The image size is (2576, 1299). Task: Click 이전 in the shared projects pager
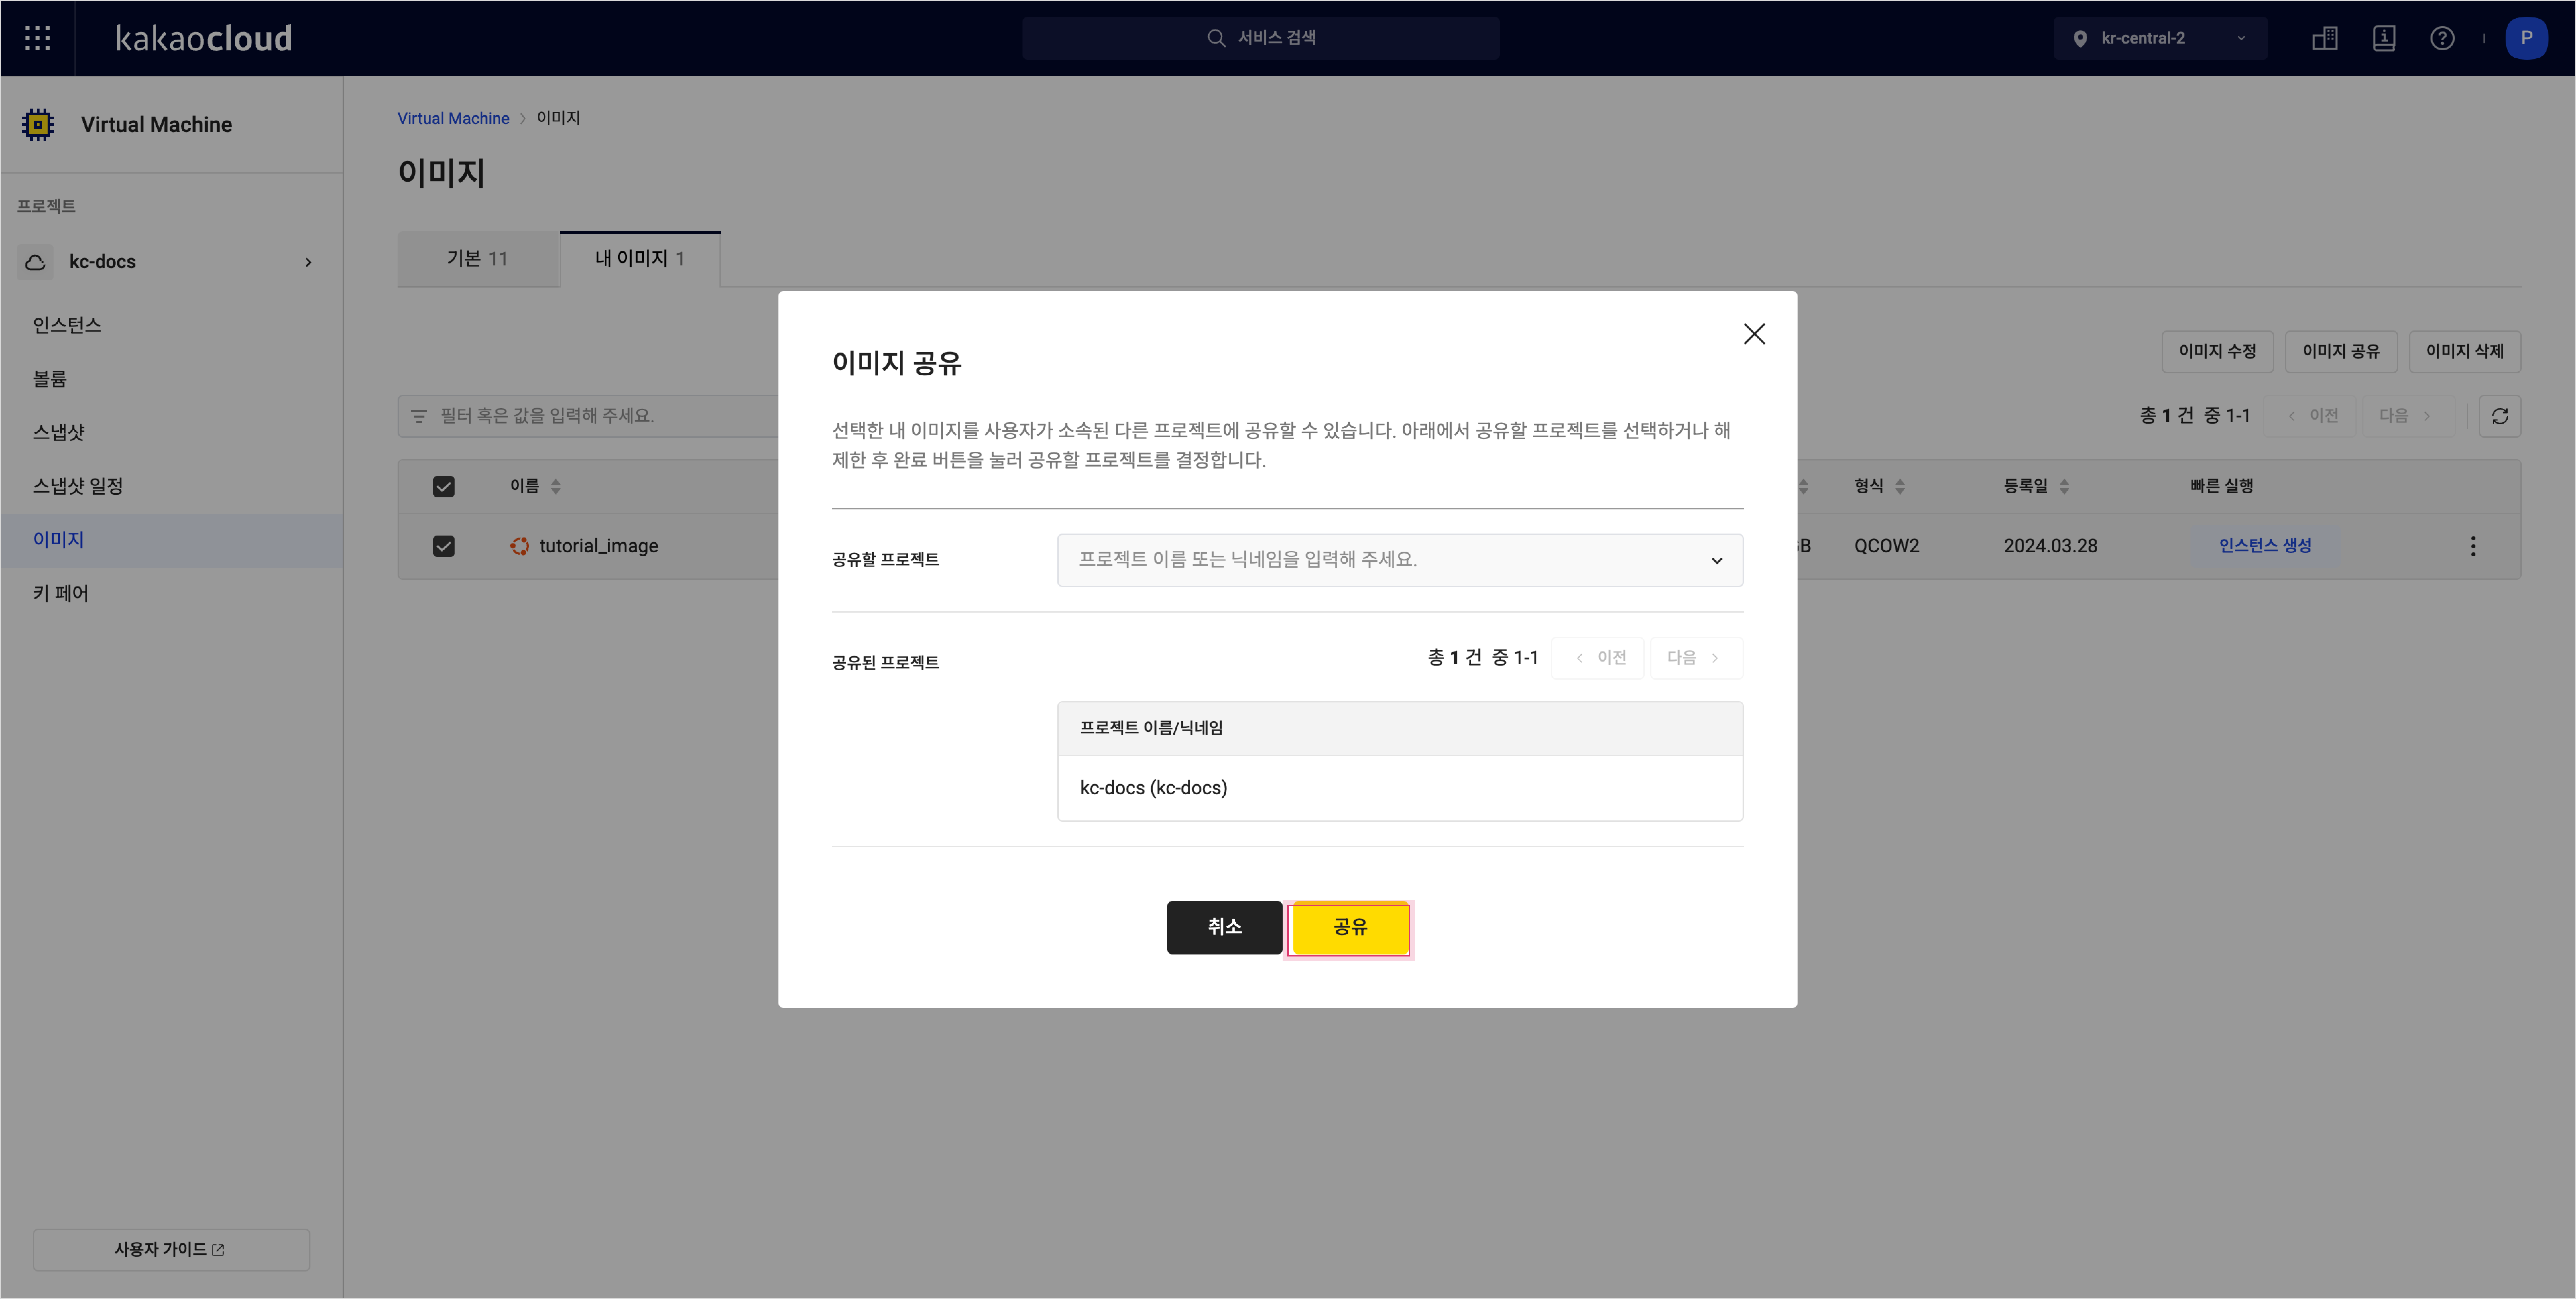click(1598, 658)
